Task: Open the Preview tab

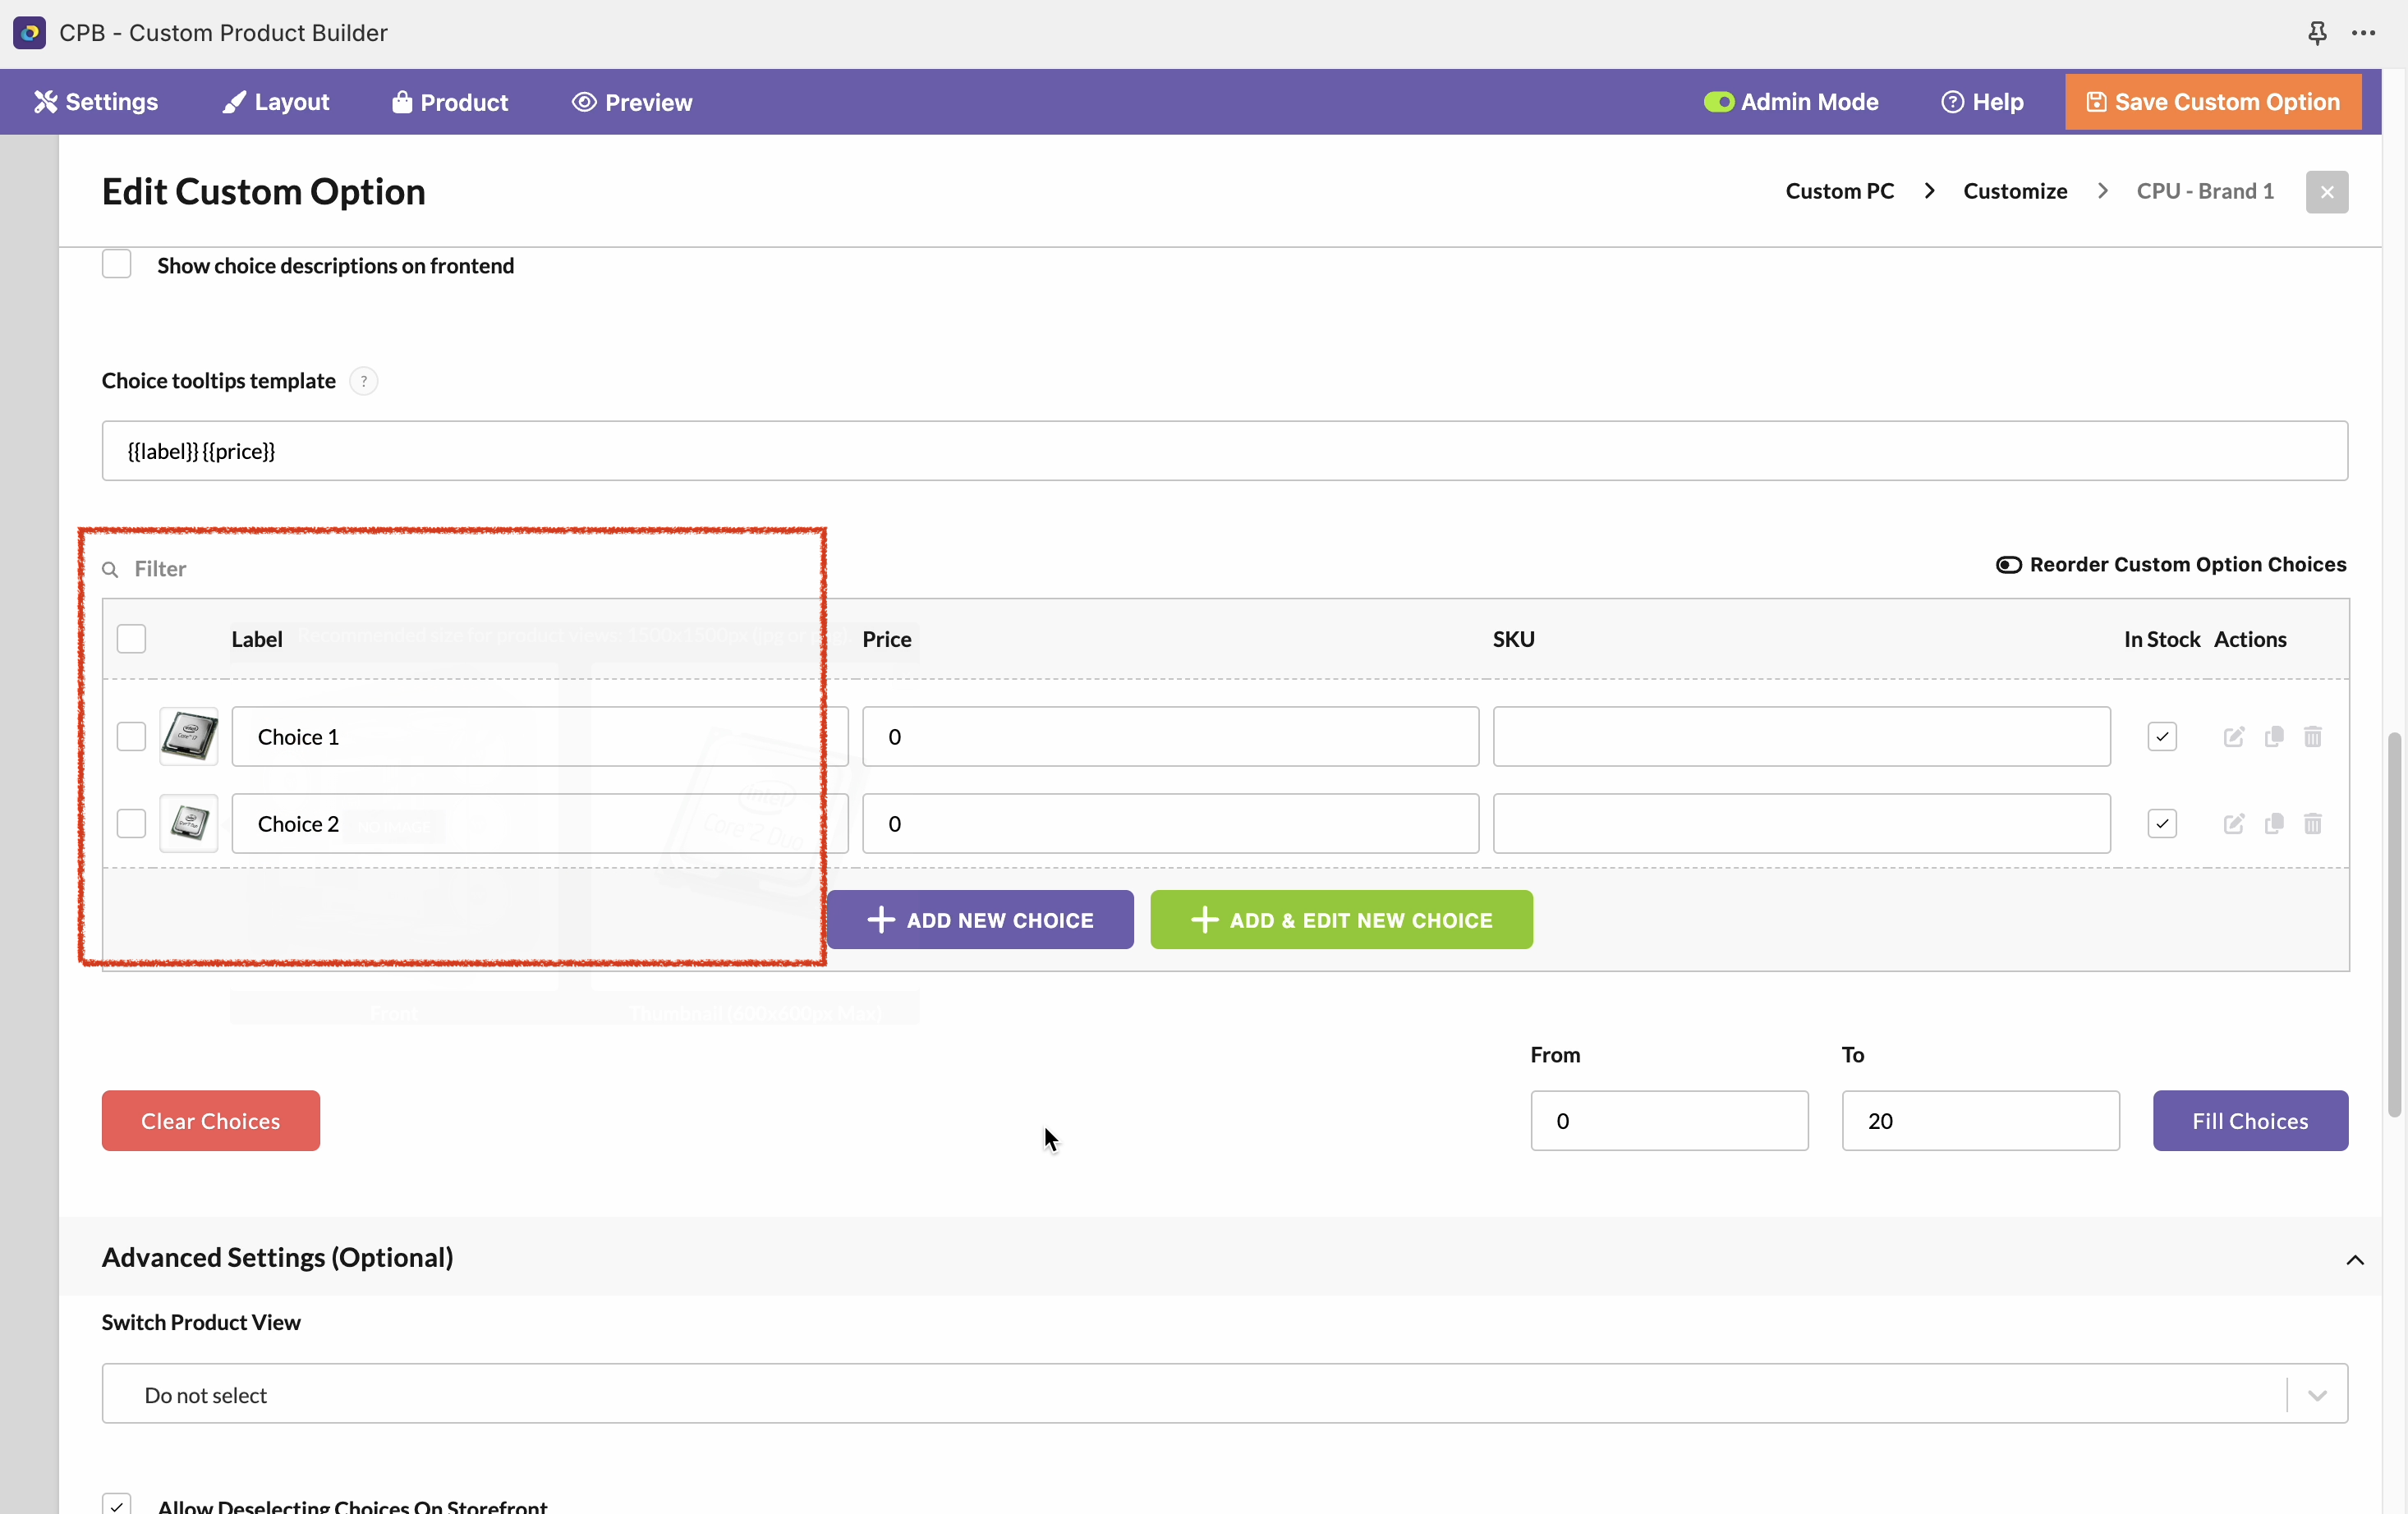Action: 632,102
